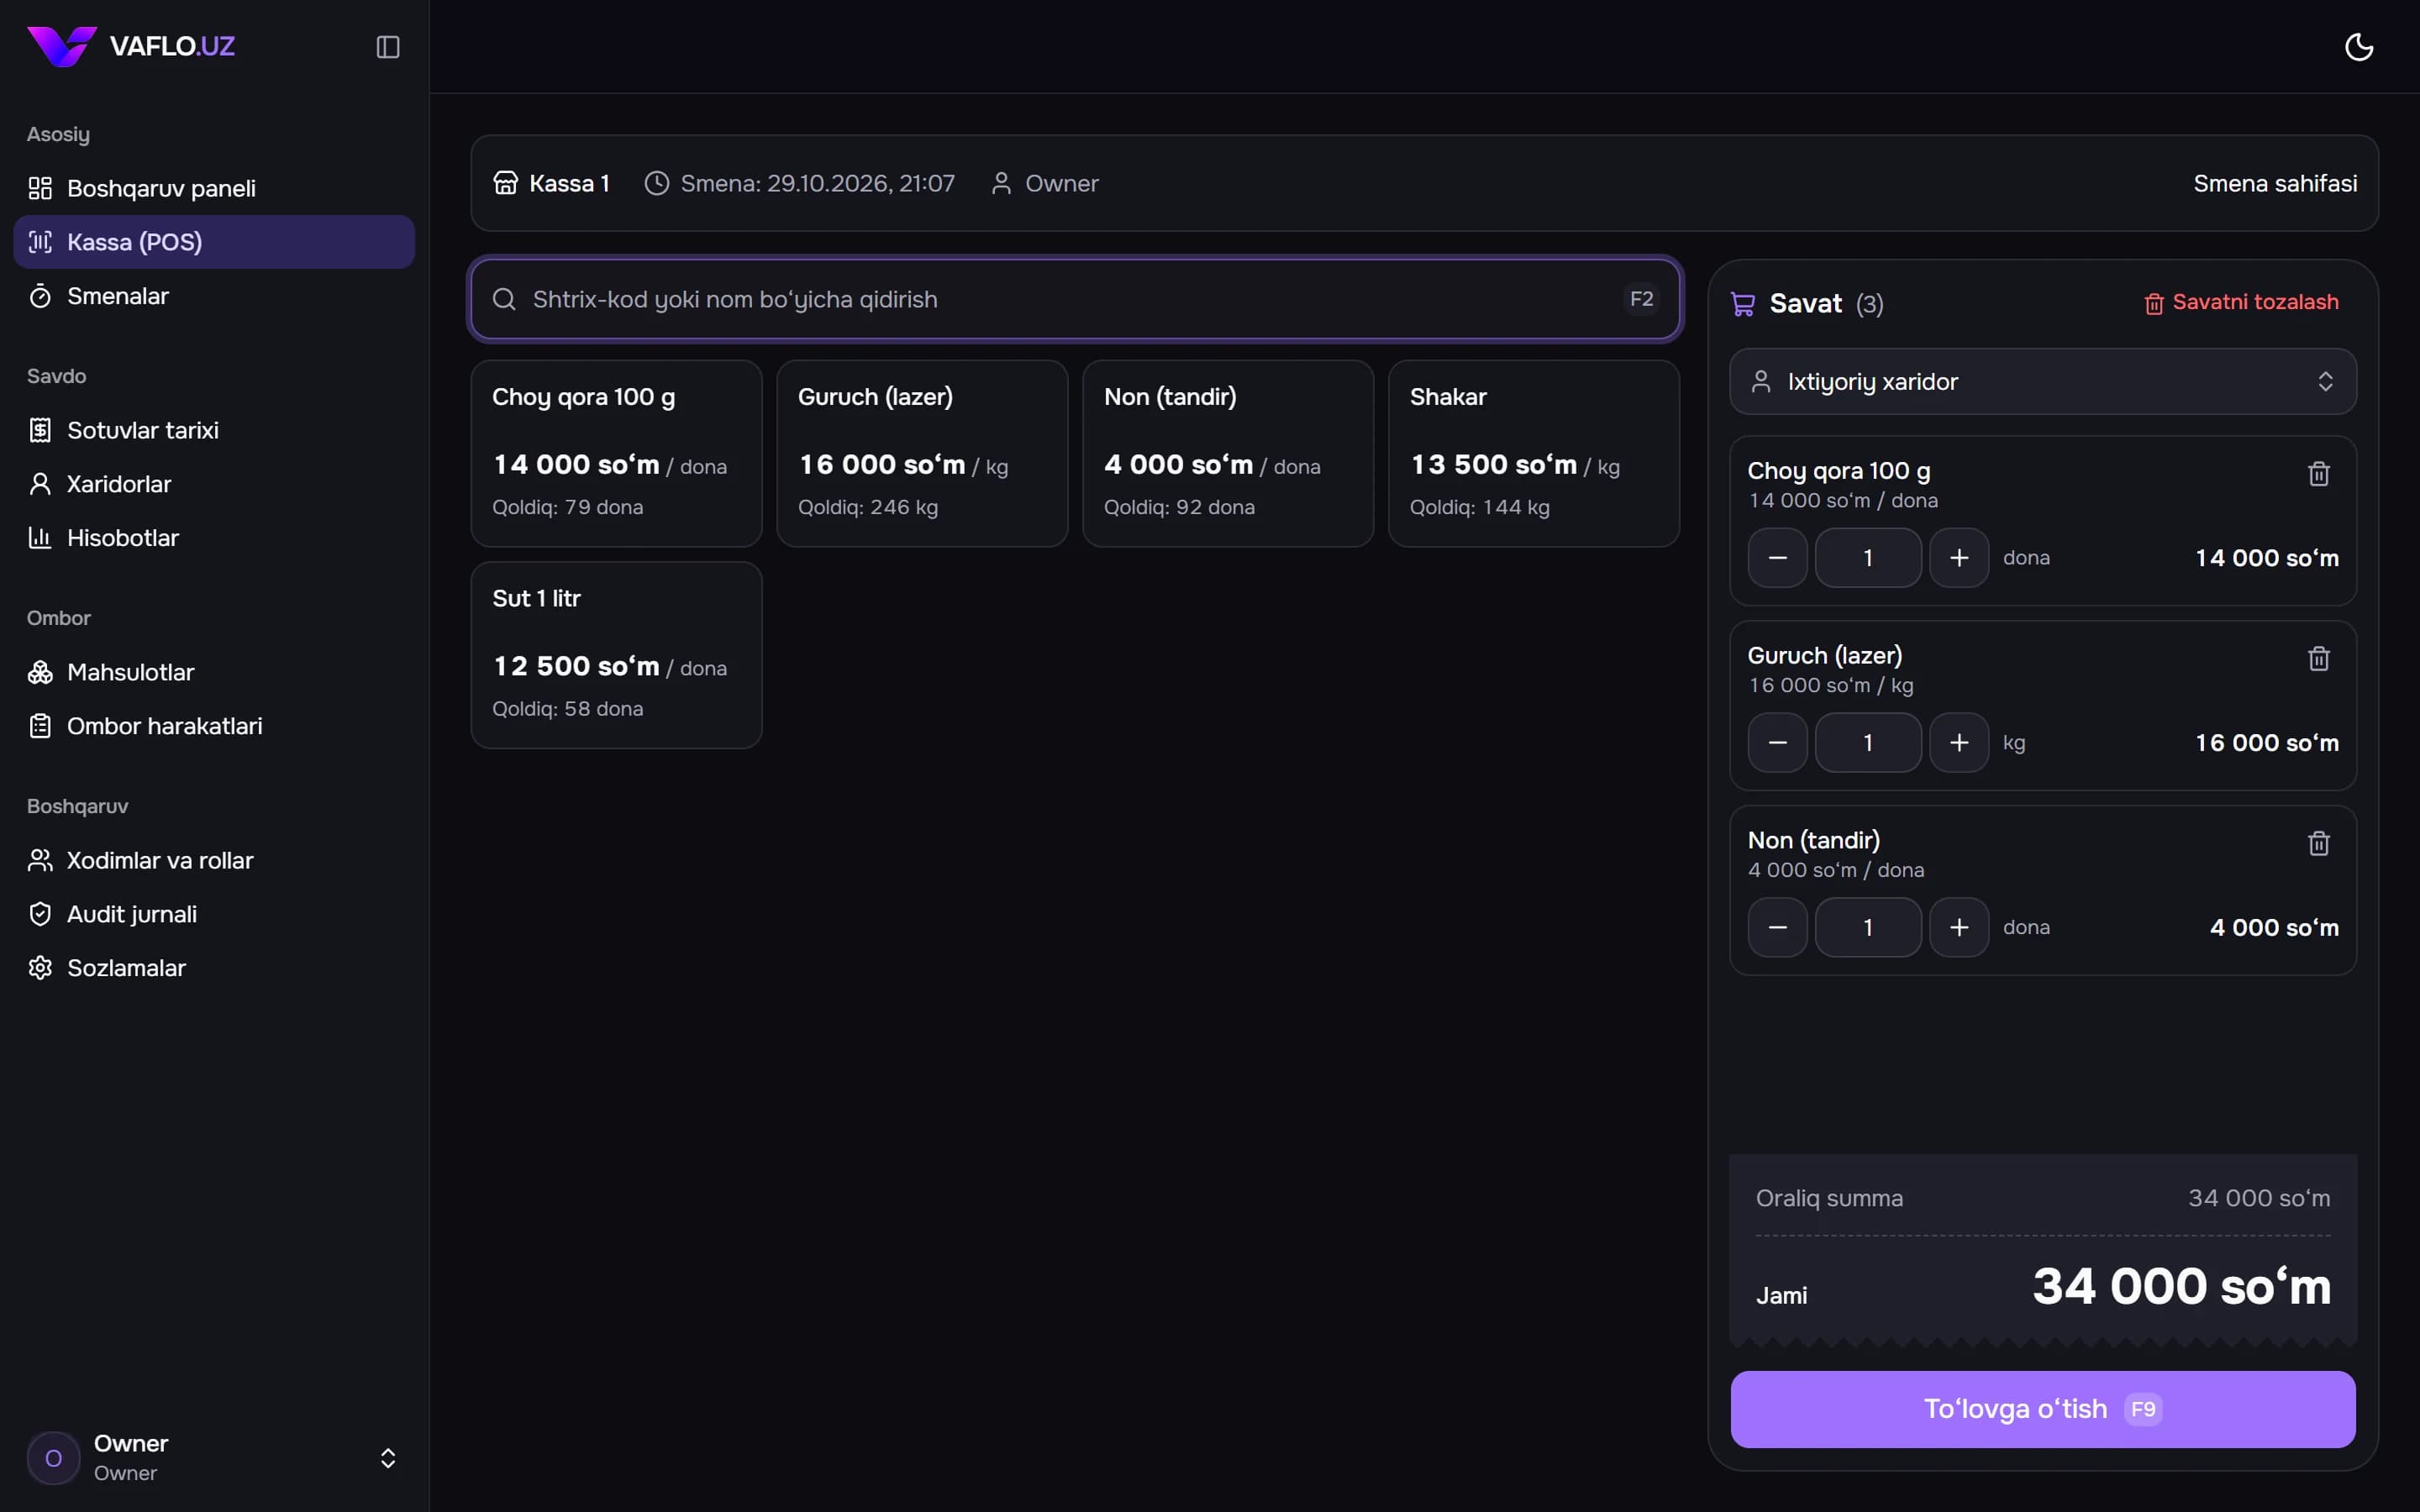Decrease Non (tandir) quantity with minus
2420x1512 pixels.
tap(1777, 928)
